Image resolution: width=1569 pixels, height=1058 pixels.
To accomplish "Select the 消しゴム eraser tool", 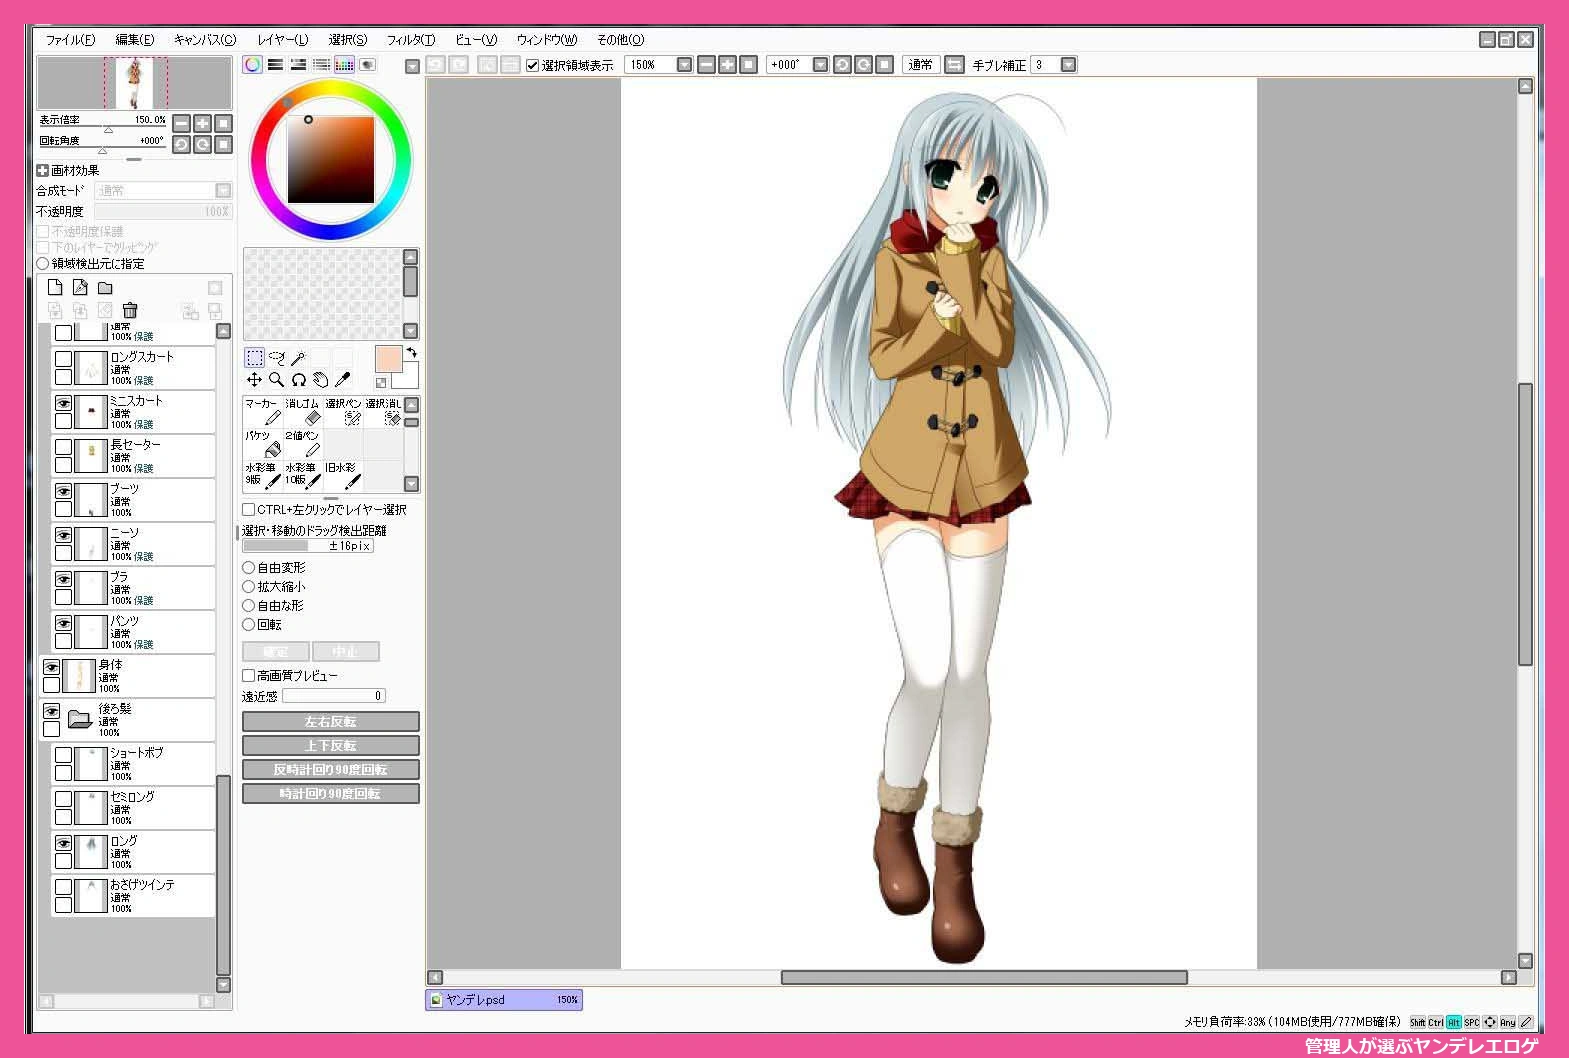I will point(303,412).
